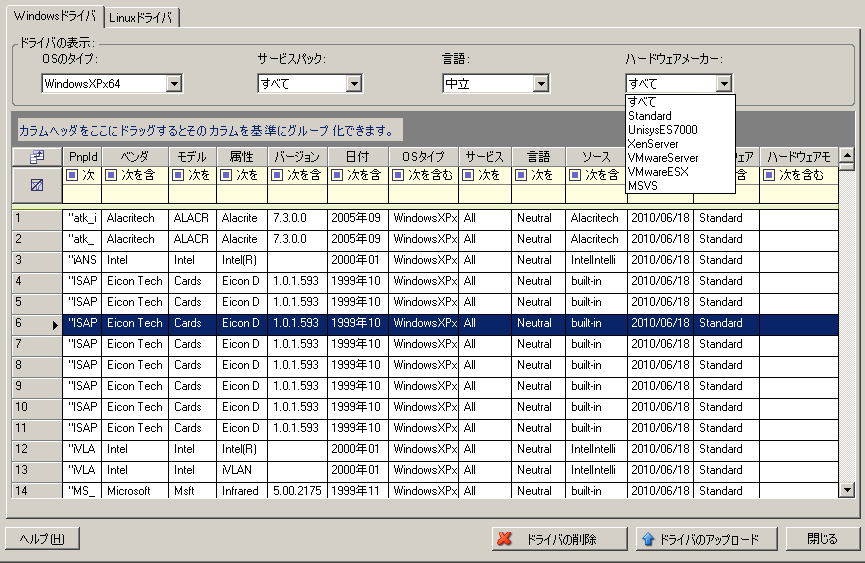The image size is (865, 563).
Task: Choose XenServer in the hardware maker list
Action: coord(680,144)
